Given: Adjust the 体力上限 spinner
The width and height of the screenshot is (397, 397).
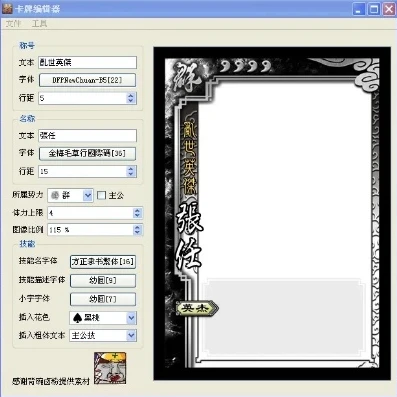Looking at the screenshot, I should 137,213.
